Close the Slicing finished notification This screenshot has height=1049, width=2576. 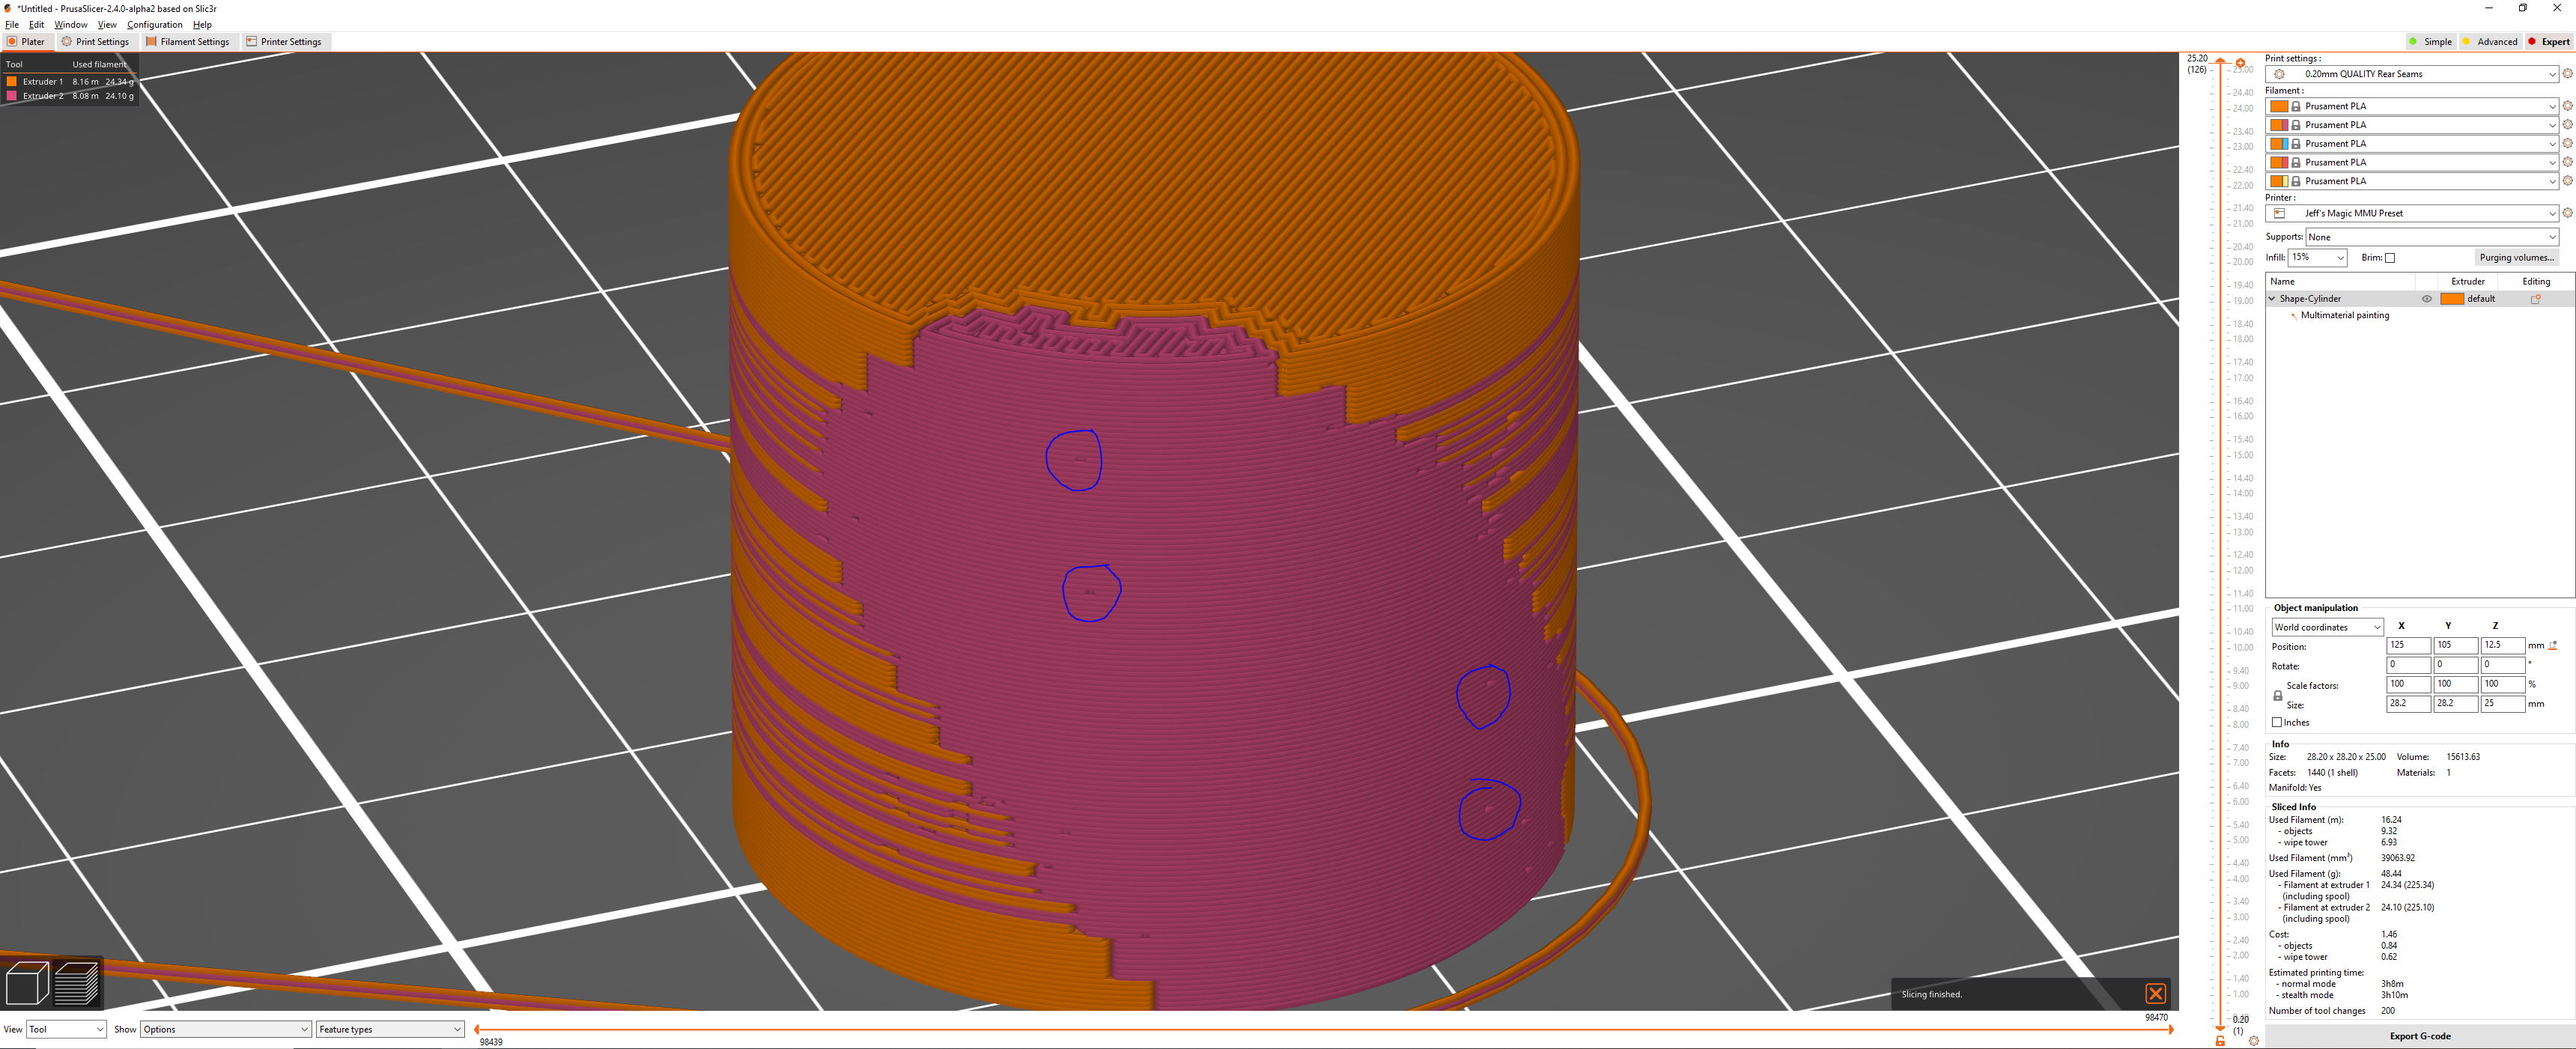pos(2155,993)
